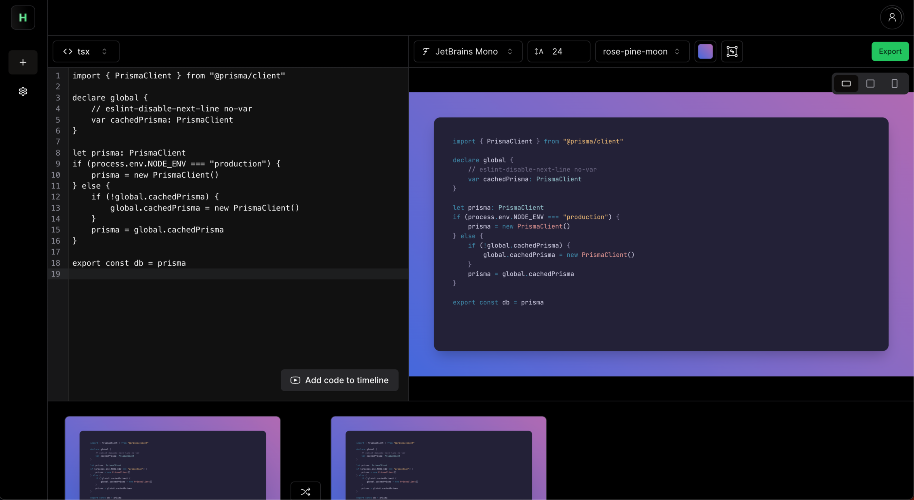
Task: Open settings via the sidebar gear icon
Action: pos(23,91)
